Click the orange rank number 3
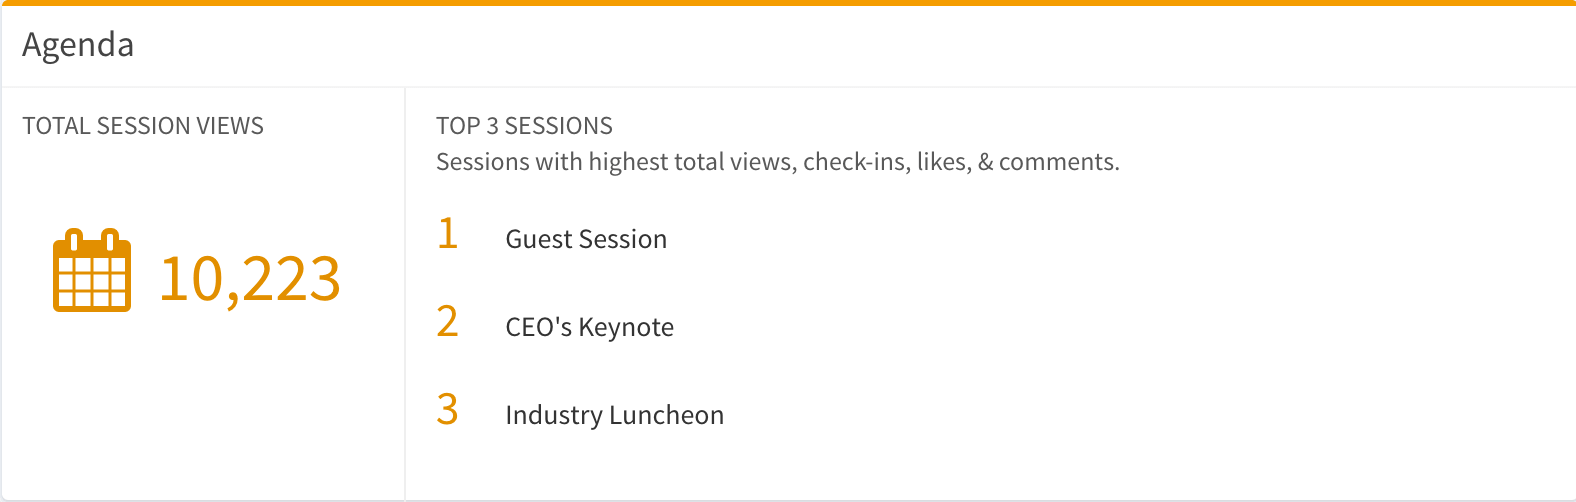Viewport: 1576px width, 502px height. coord(448,410)
